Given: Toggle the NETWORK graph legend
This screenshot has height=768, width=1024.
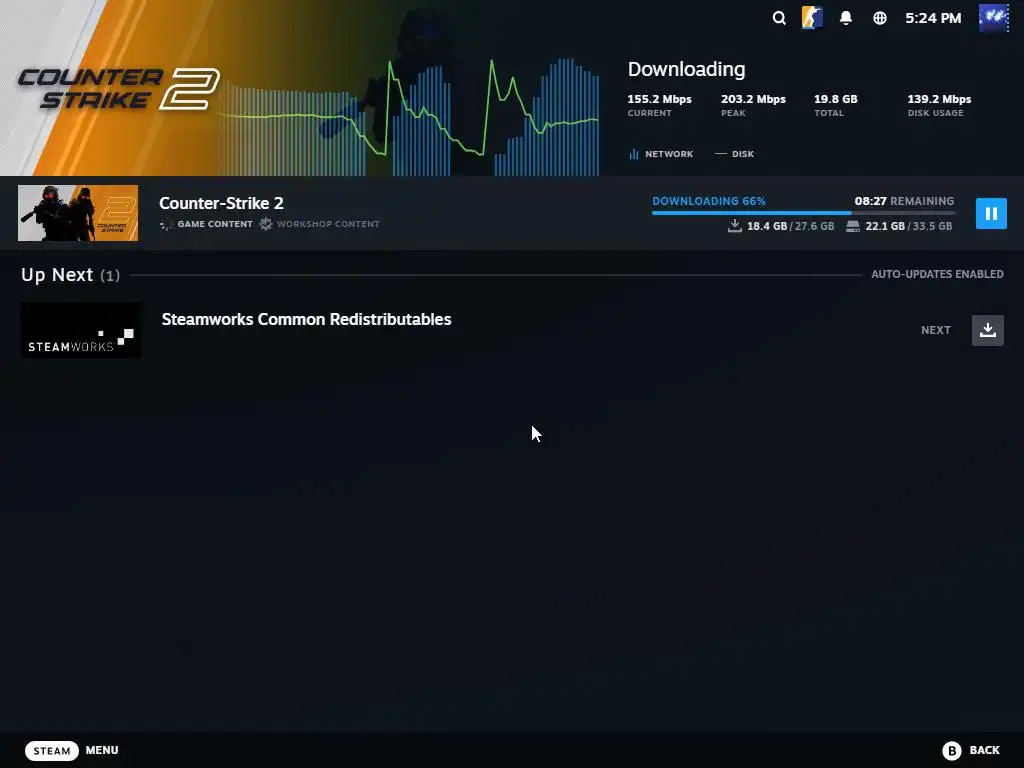Looking at the screenshot, I should (x=661, y=154).
